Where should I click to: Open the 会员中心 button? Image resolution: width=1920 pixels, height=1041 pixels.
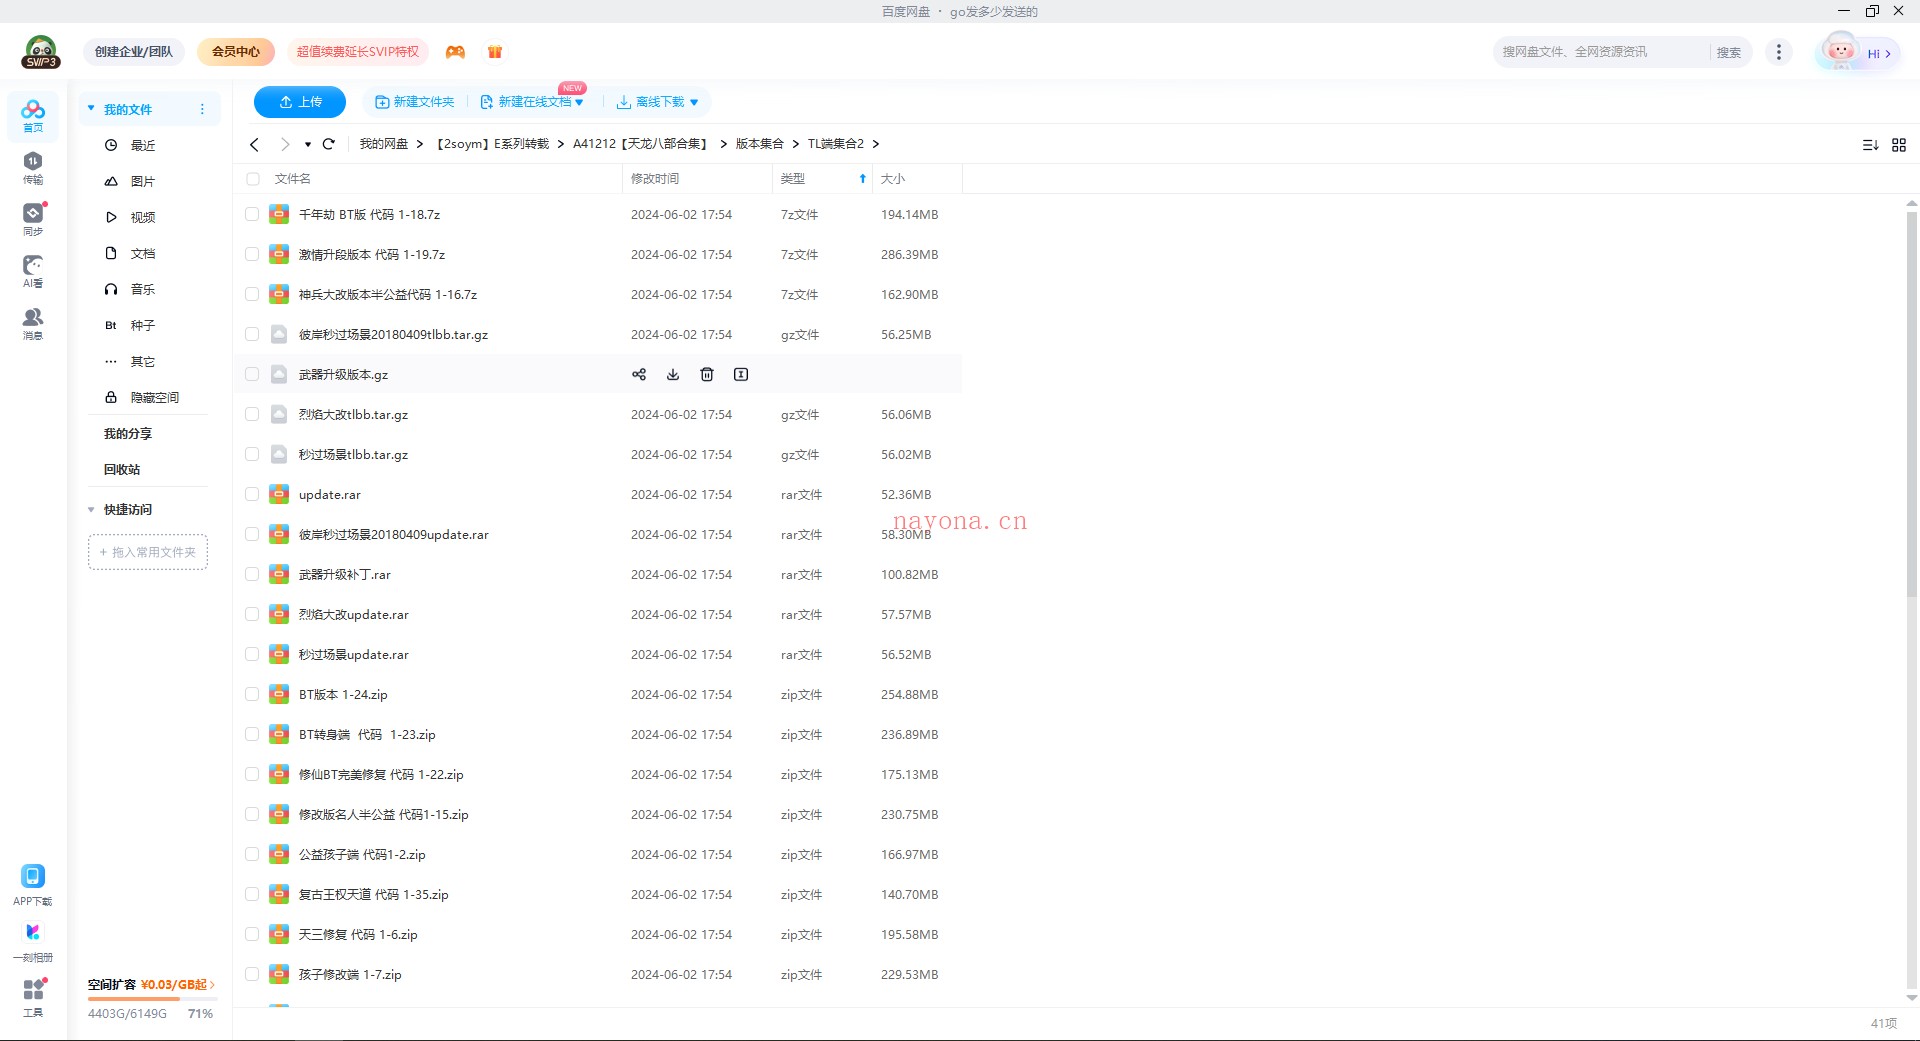coord(236,52)
